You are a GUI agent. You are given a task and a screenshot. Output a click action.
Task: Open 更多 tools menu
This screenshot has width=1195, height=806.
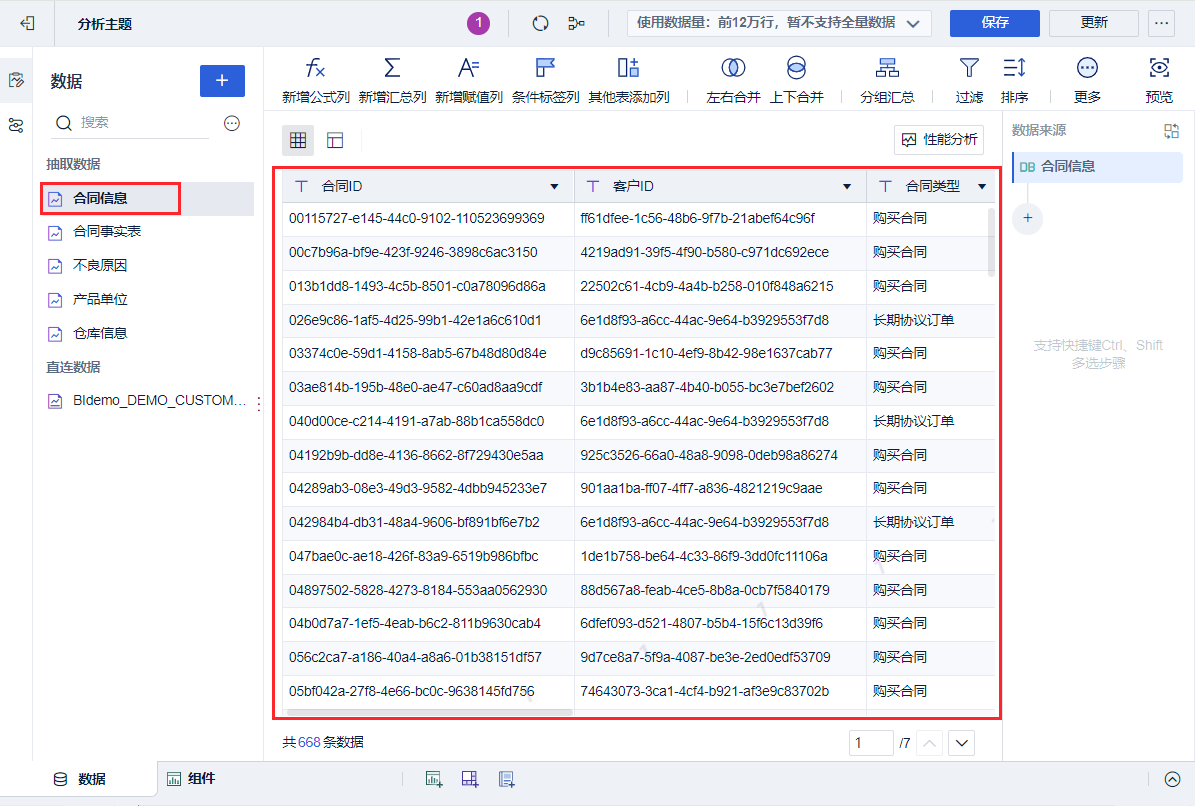pos(1087,80)
